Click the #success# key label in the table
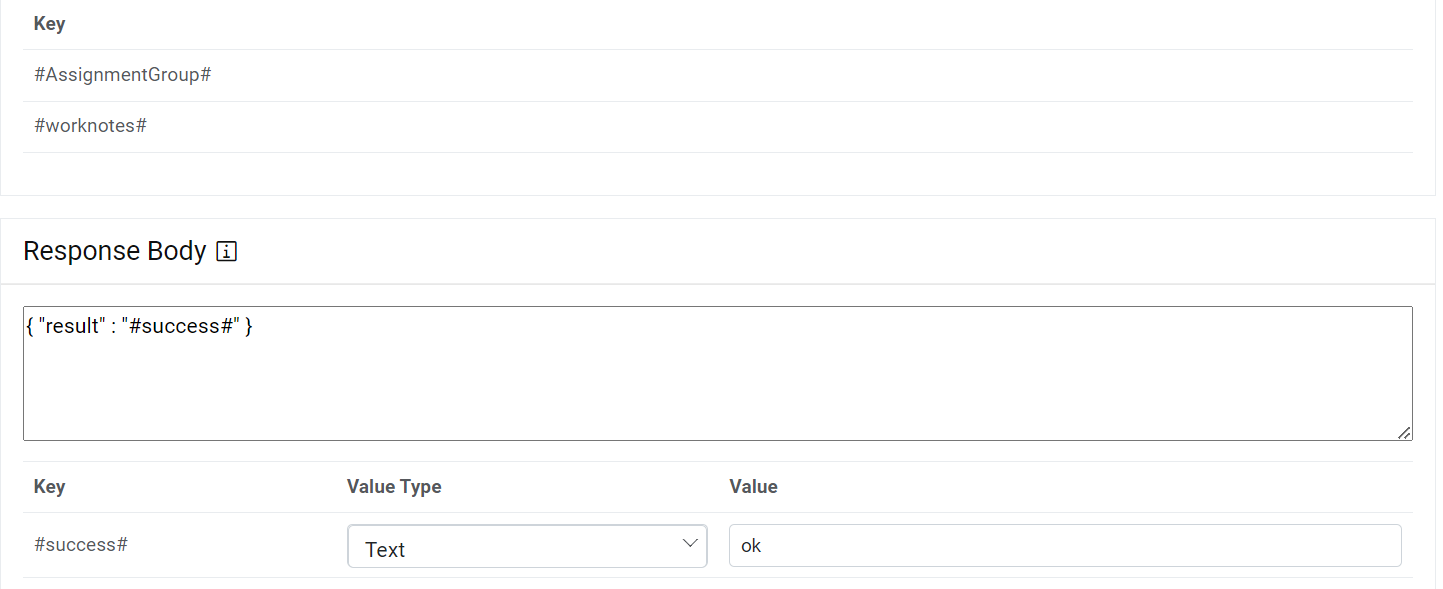Image resolution: width=1443 pixels, height=589 pixels. (81, 545)
